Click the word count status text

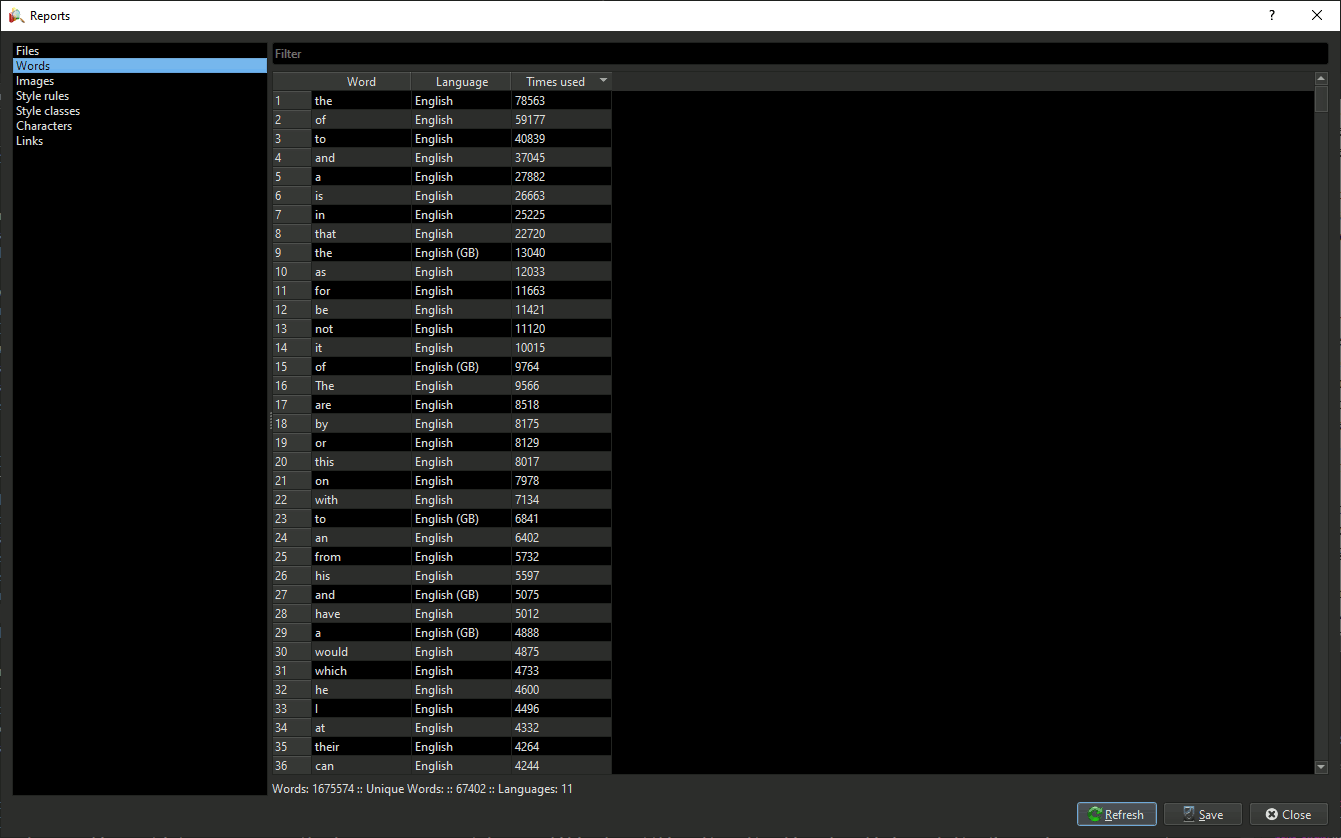click(x=422, y=789)
